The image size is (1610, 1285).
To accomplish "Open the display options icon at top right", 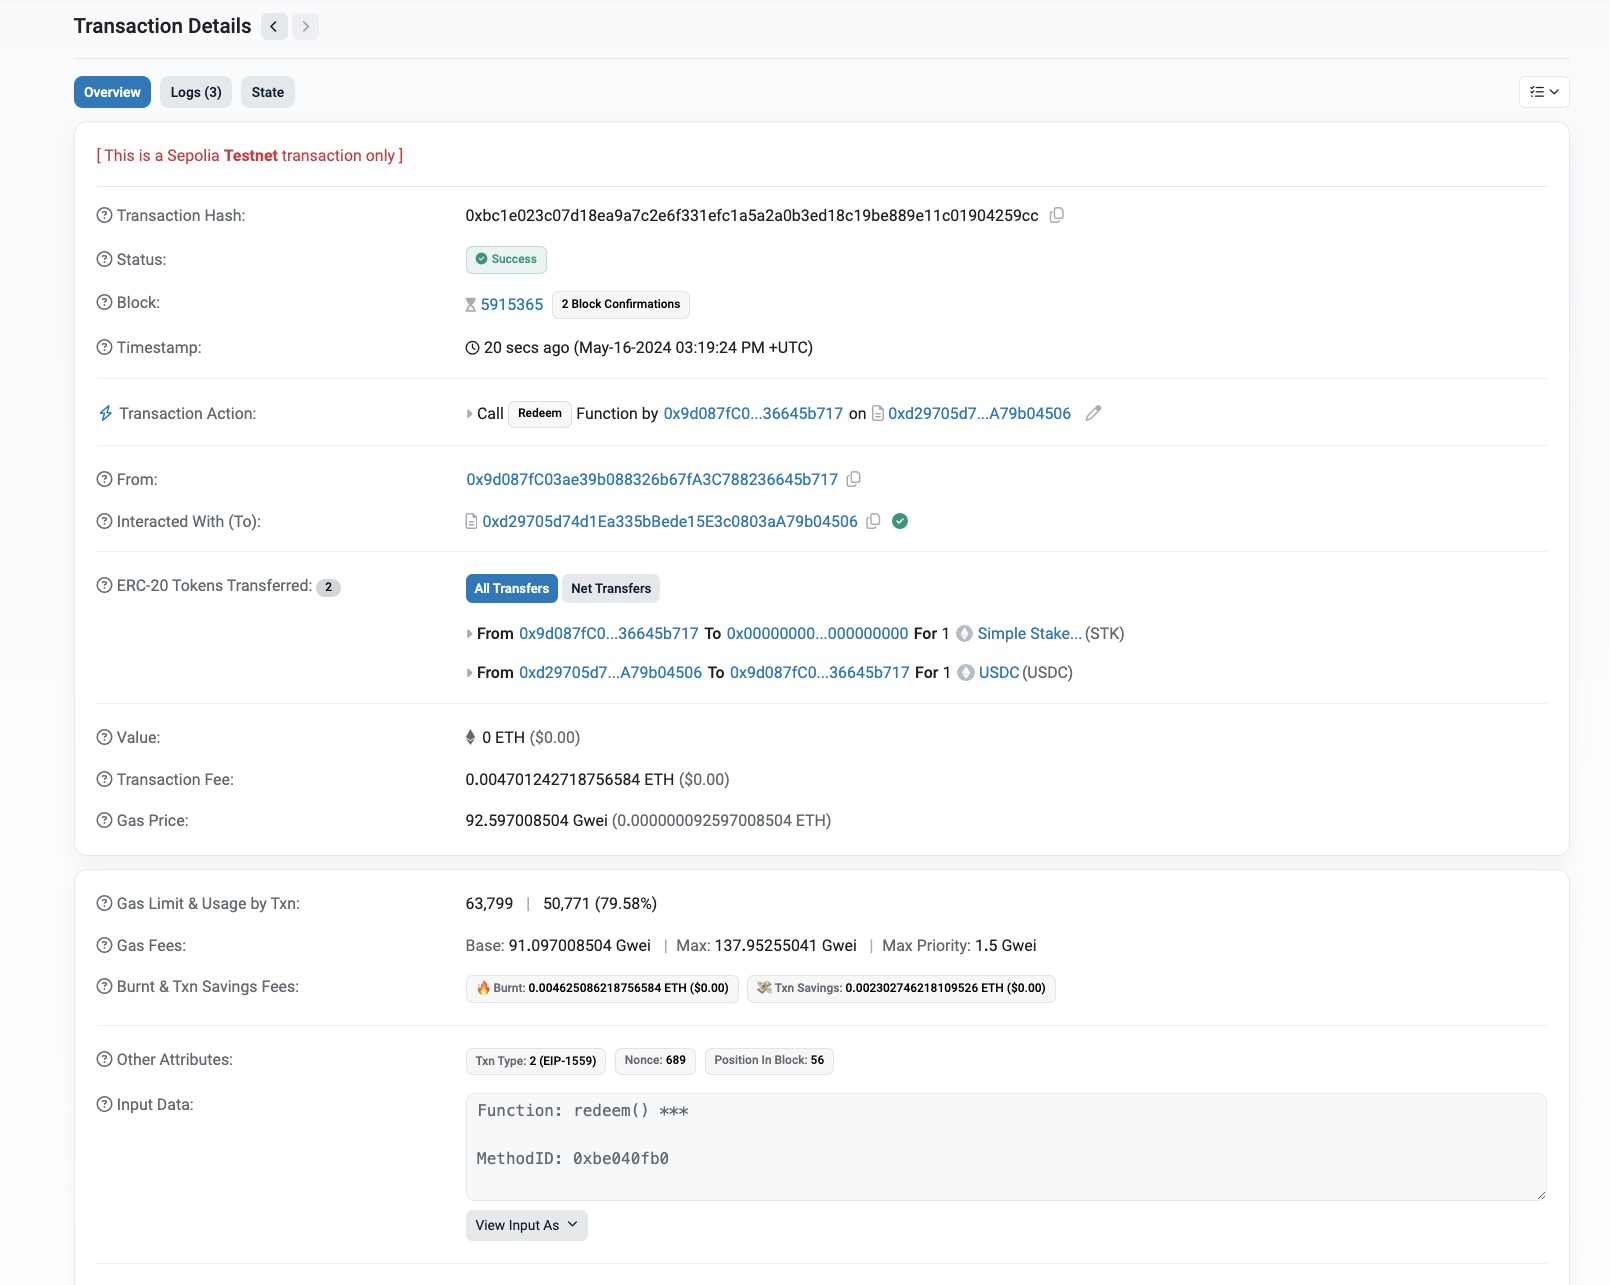I will pos(1543,92).
